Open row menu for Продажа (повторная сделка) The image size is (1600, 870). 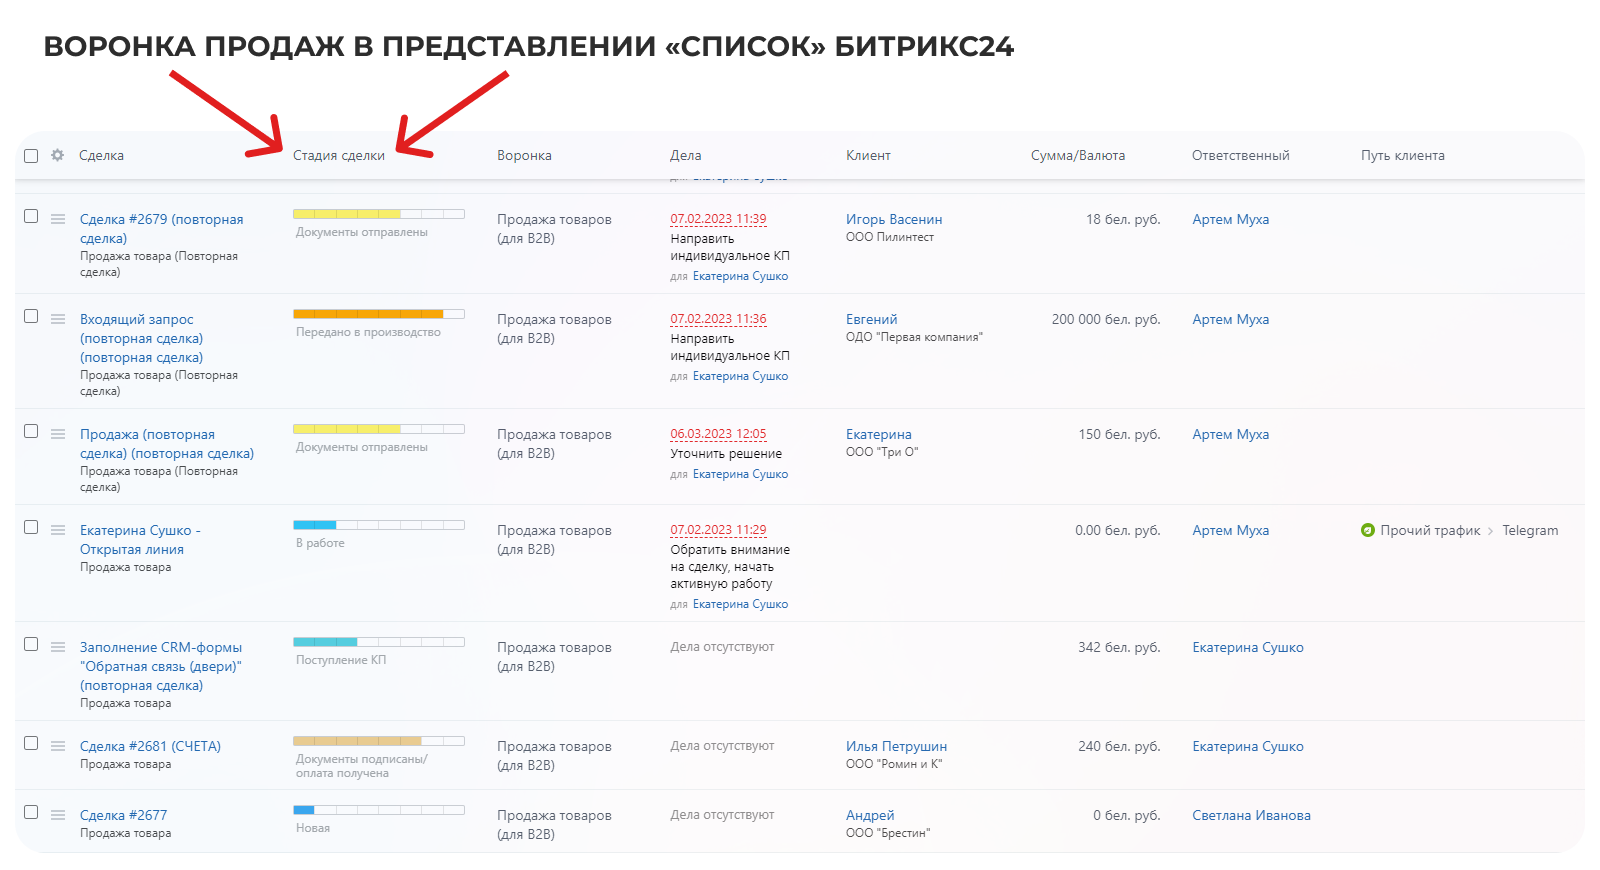click(58, 434)
